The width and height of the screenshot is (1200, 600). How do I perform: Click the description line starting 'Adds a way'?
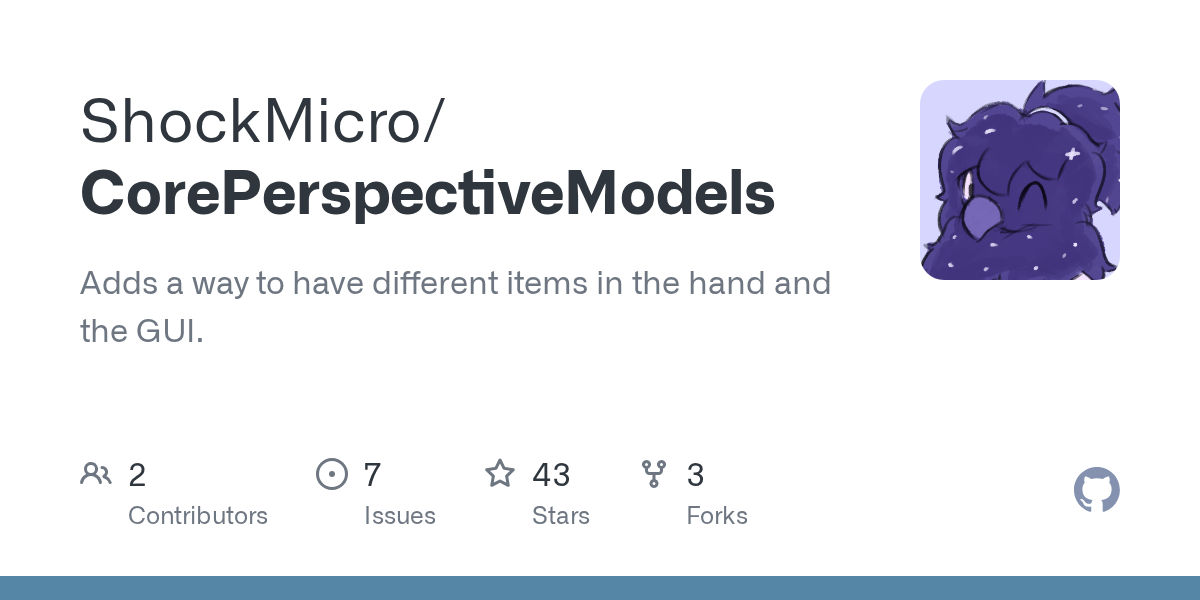coord(455,284)
